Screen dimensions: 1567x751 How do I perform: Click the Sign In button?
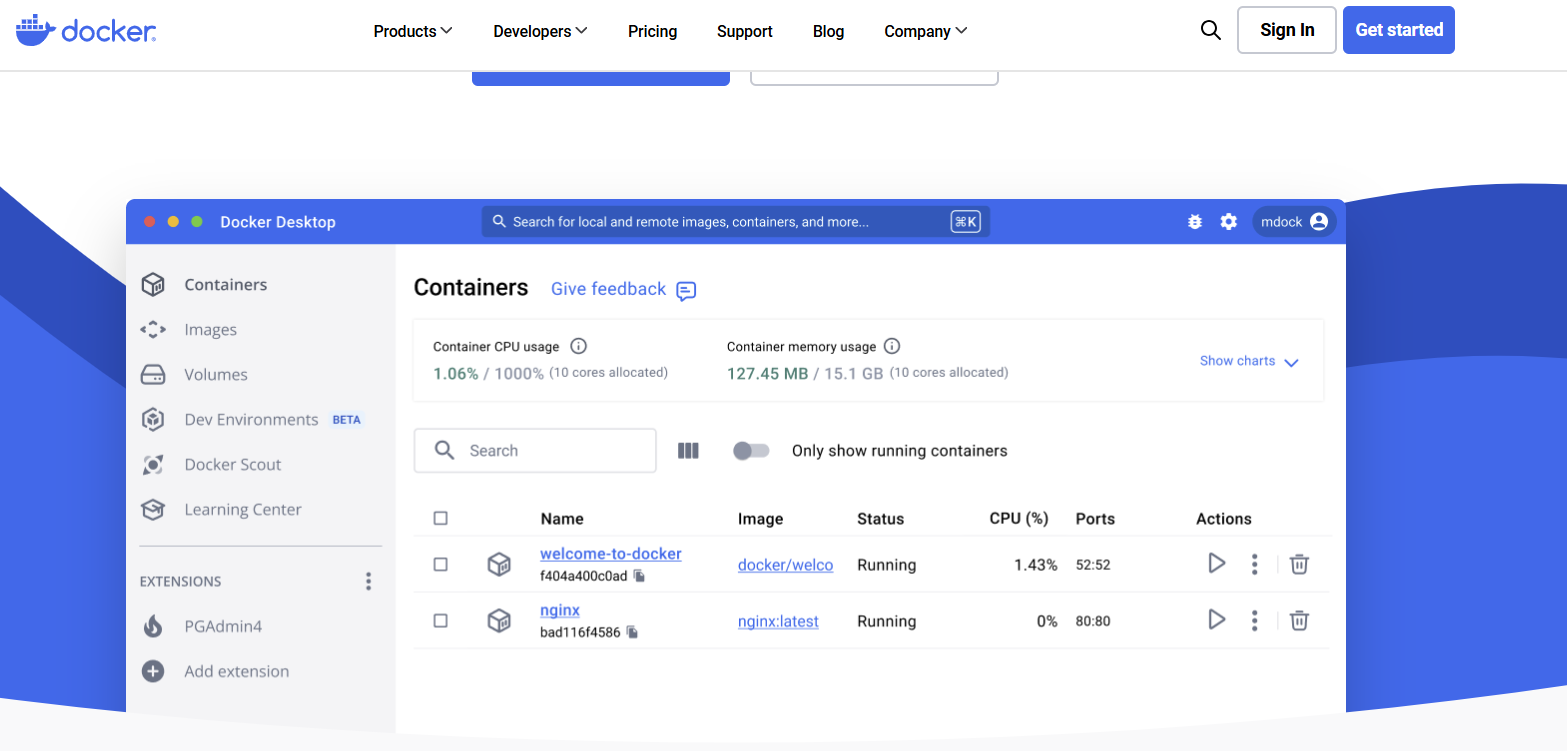(1287, 30)
